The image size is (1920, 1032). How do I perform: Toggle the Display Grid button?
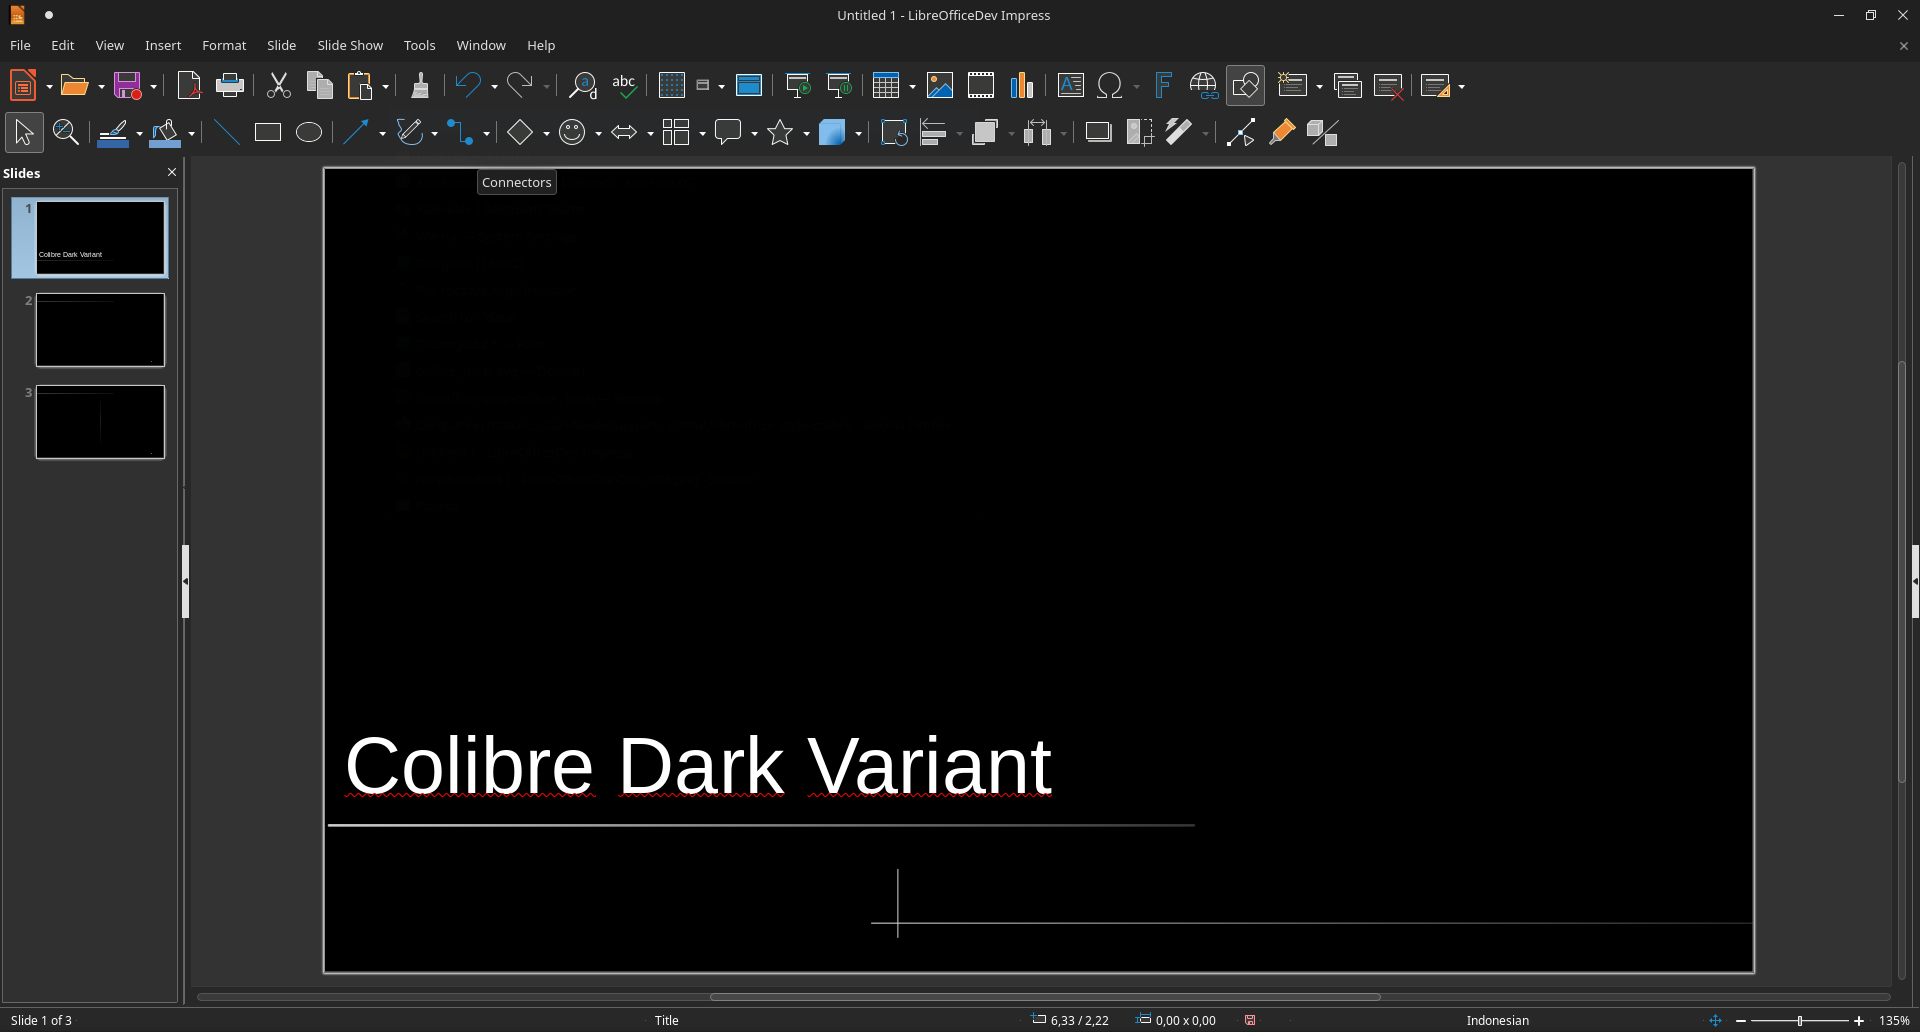click(672, 86)
